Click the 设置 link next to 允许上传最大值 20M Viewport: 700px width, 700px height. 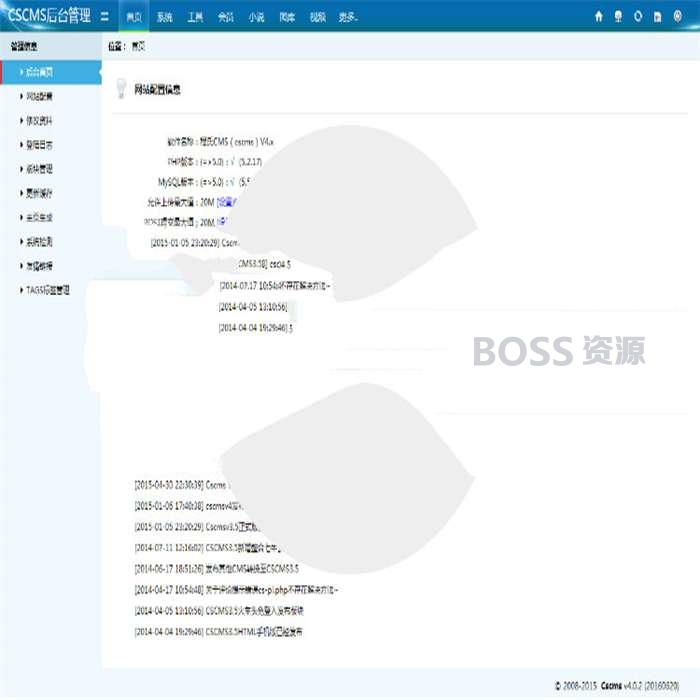click(x=226, y=202)
